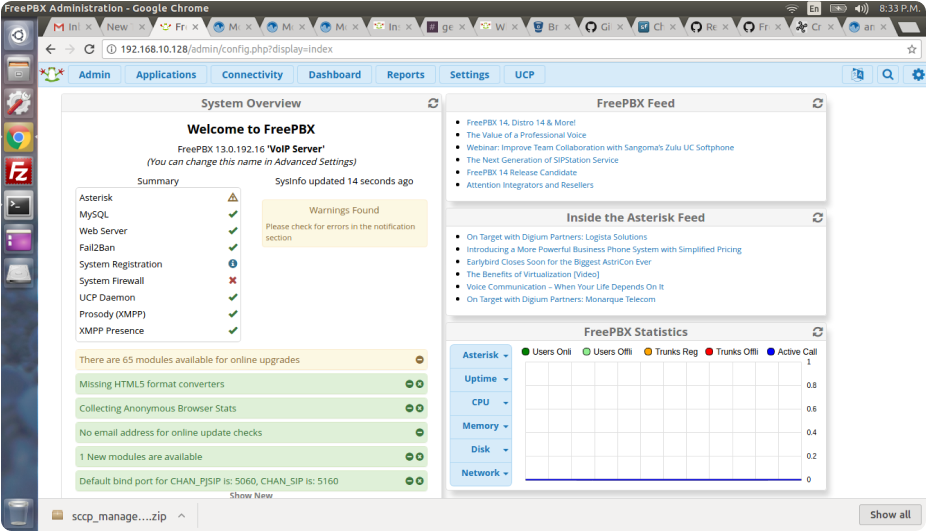Toggle the Active Call legend series
This screenshot has height=532, width=927.
click(790, 352)
